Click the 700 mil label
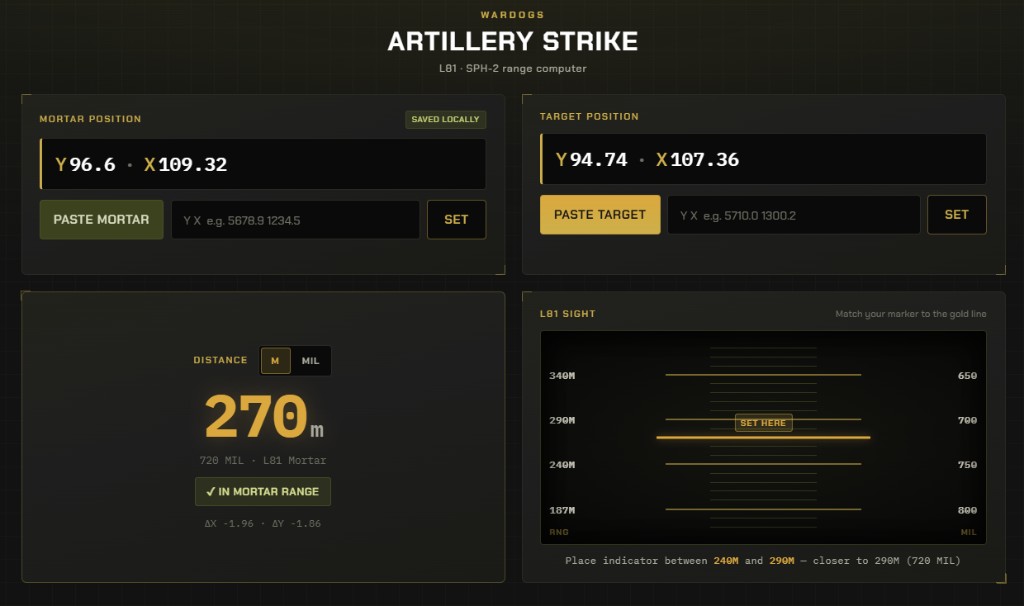Screen dimensions: 1024x606 pos(967,420)
